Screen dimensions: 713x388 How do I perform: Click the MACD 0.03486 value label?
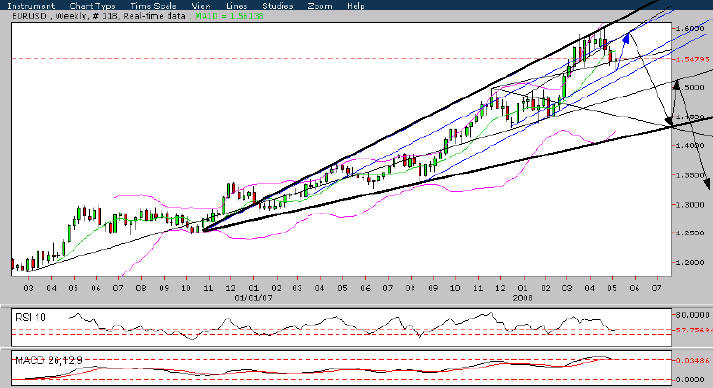[693, 360]
